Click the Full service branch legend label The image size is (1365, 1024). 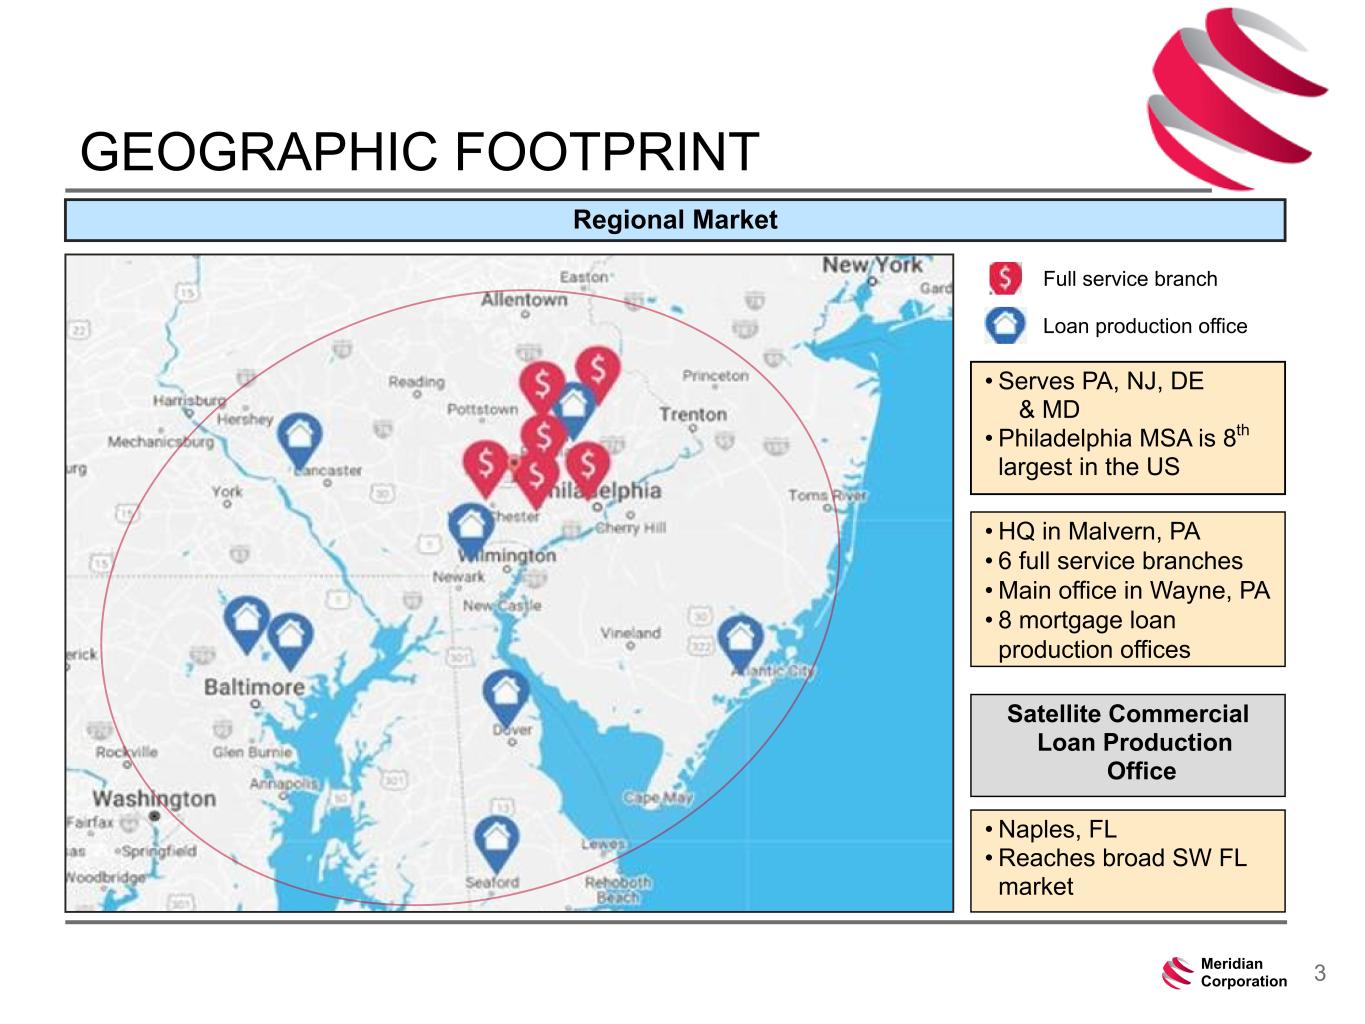[1130, 279]
